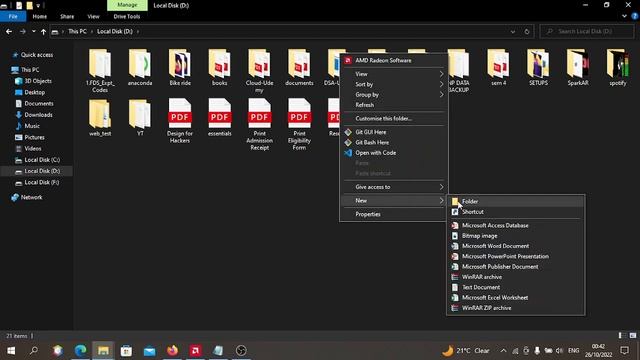Open Microsoft Edge from taskbar
Viewport: 640px width, 360px height.
click(80, 350)
